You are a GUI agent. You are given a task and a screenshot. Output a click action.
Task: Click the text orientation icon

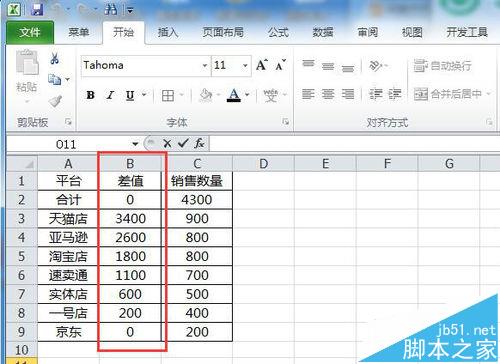pos(376,65)
